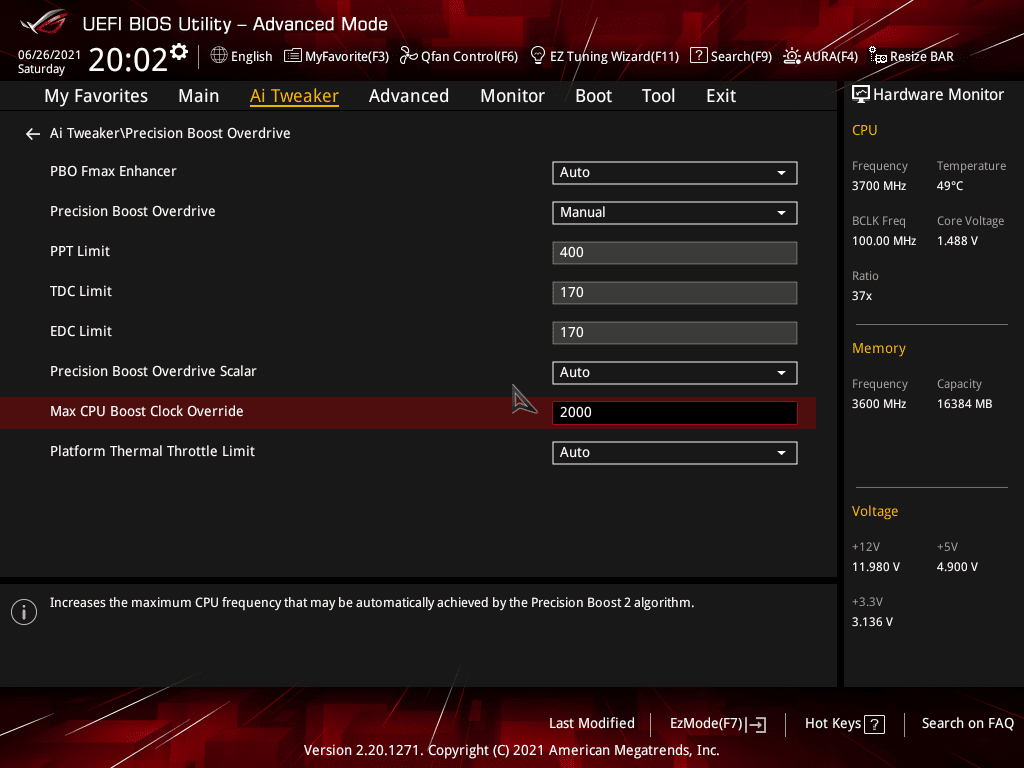This screenshot has height=768, width=1024.
Task: Click the ROG logo in header
Action: pyautogui.click(x=44, y=22)
